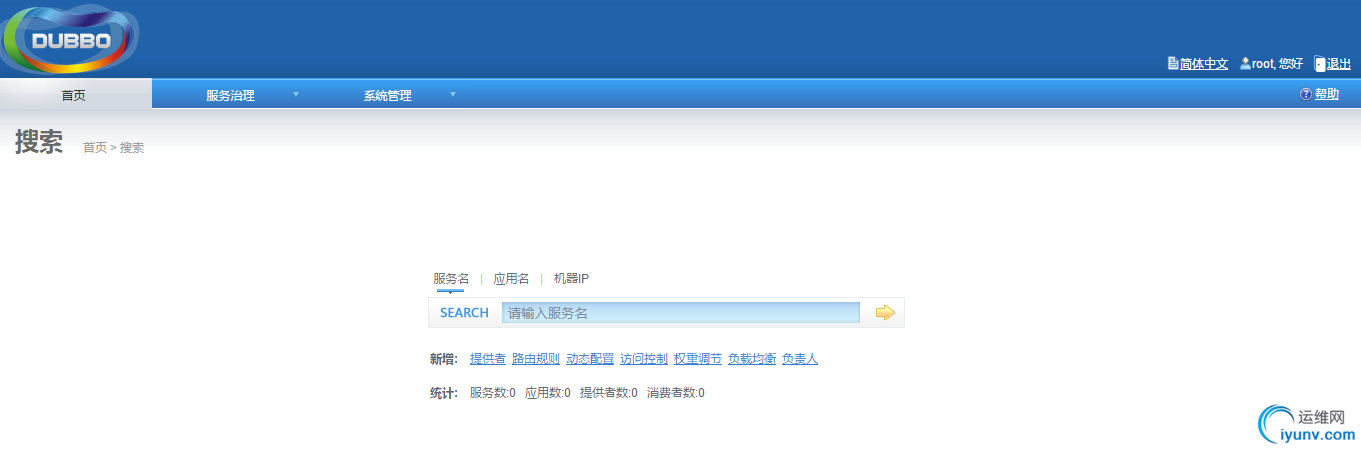Open the 首页 home tab
This screenshot has height=451, width=1361.
click(76, 94)
